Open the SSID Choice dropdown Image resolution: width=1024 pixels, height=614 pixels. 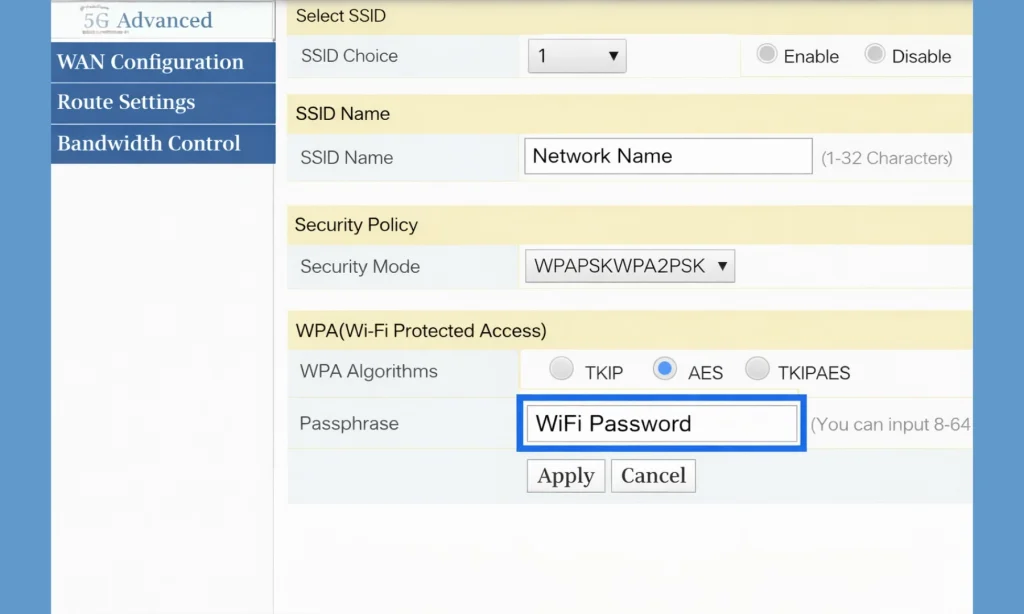click(x=576, y=56)
